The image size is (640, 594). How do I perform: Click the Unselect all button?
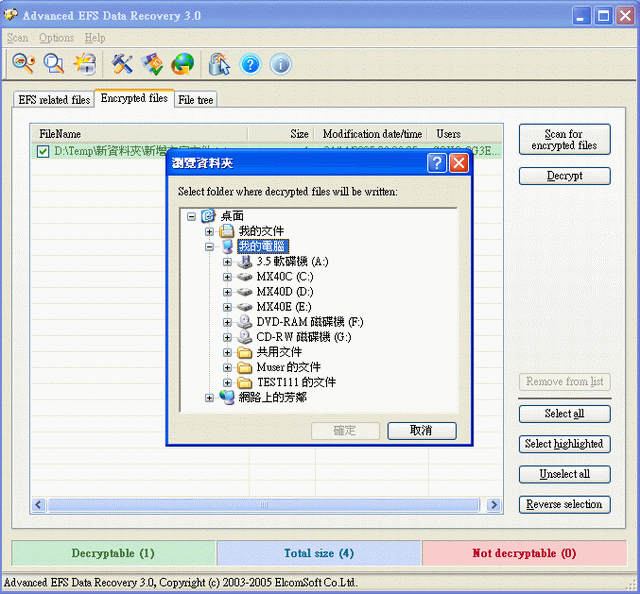point(564,474)
